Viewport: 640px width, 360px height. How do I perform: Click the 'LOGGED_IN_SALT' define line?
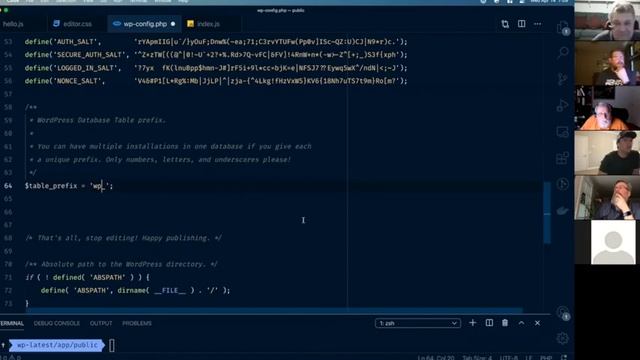pos(216,68)
